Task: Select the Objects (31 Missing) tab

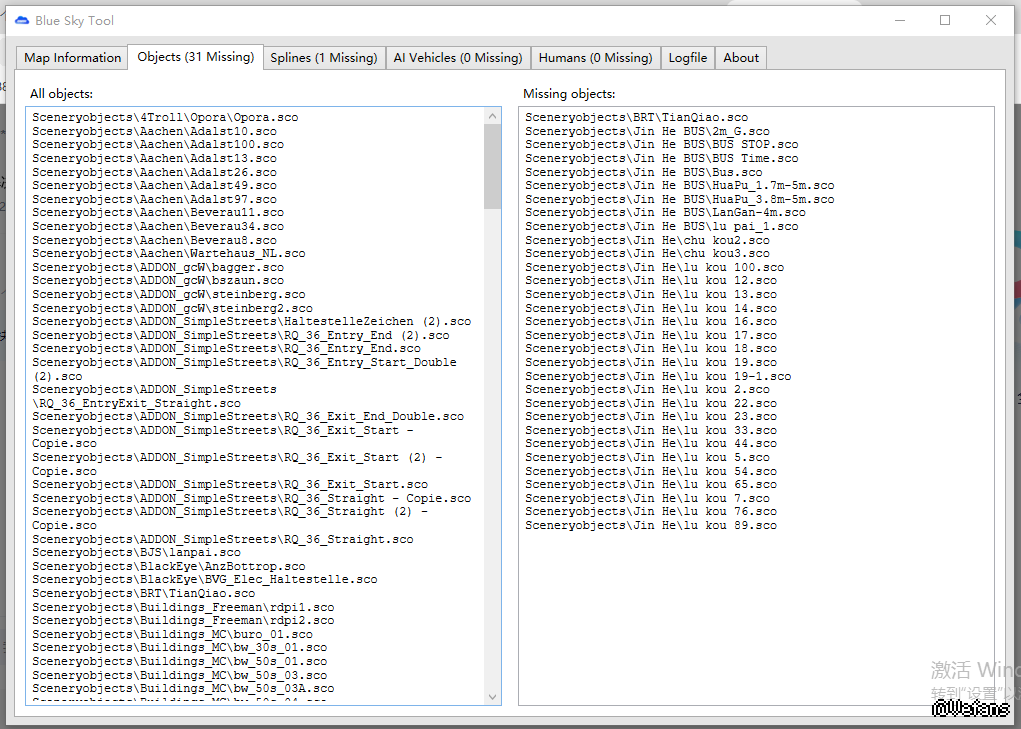Action: (195, 57)
